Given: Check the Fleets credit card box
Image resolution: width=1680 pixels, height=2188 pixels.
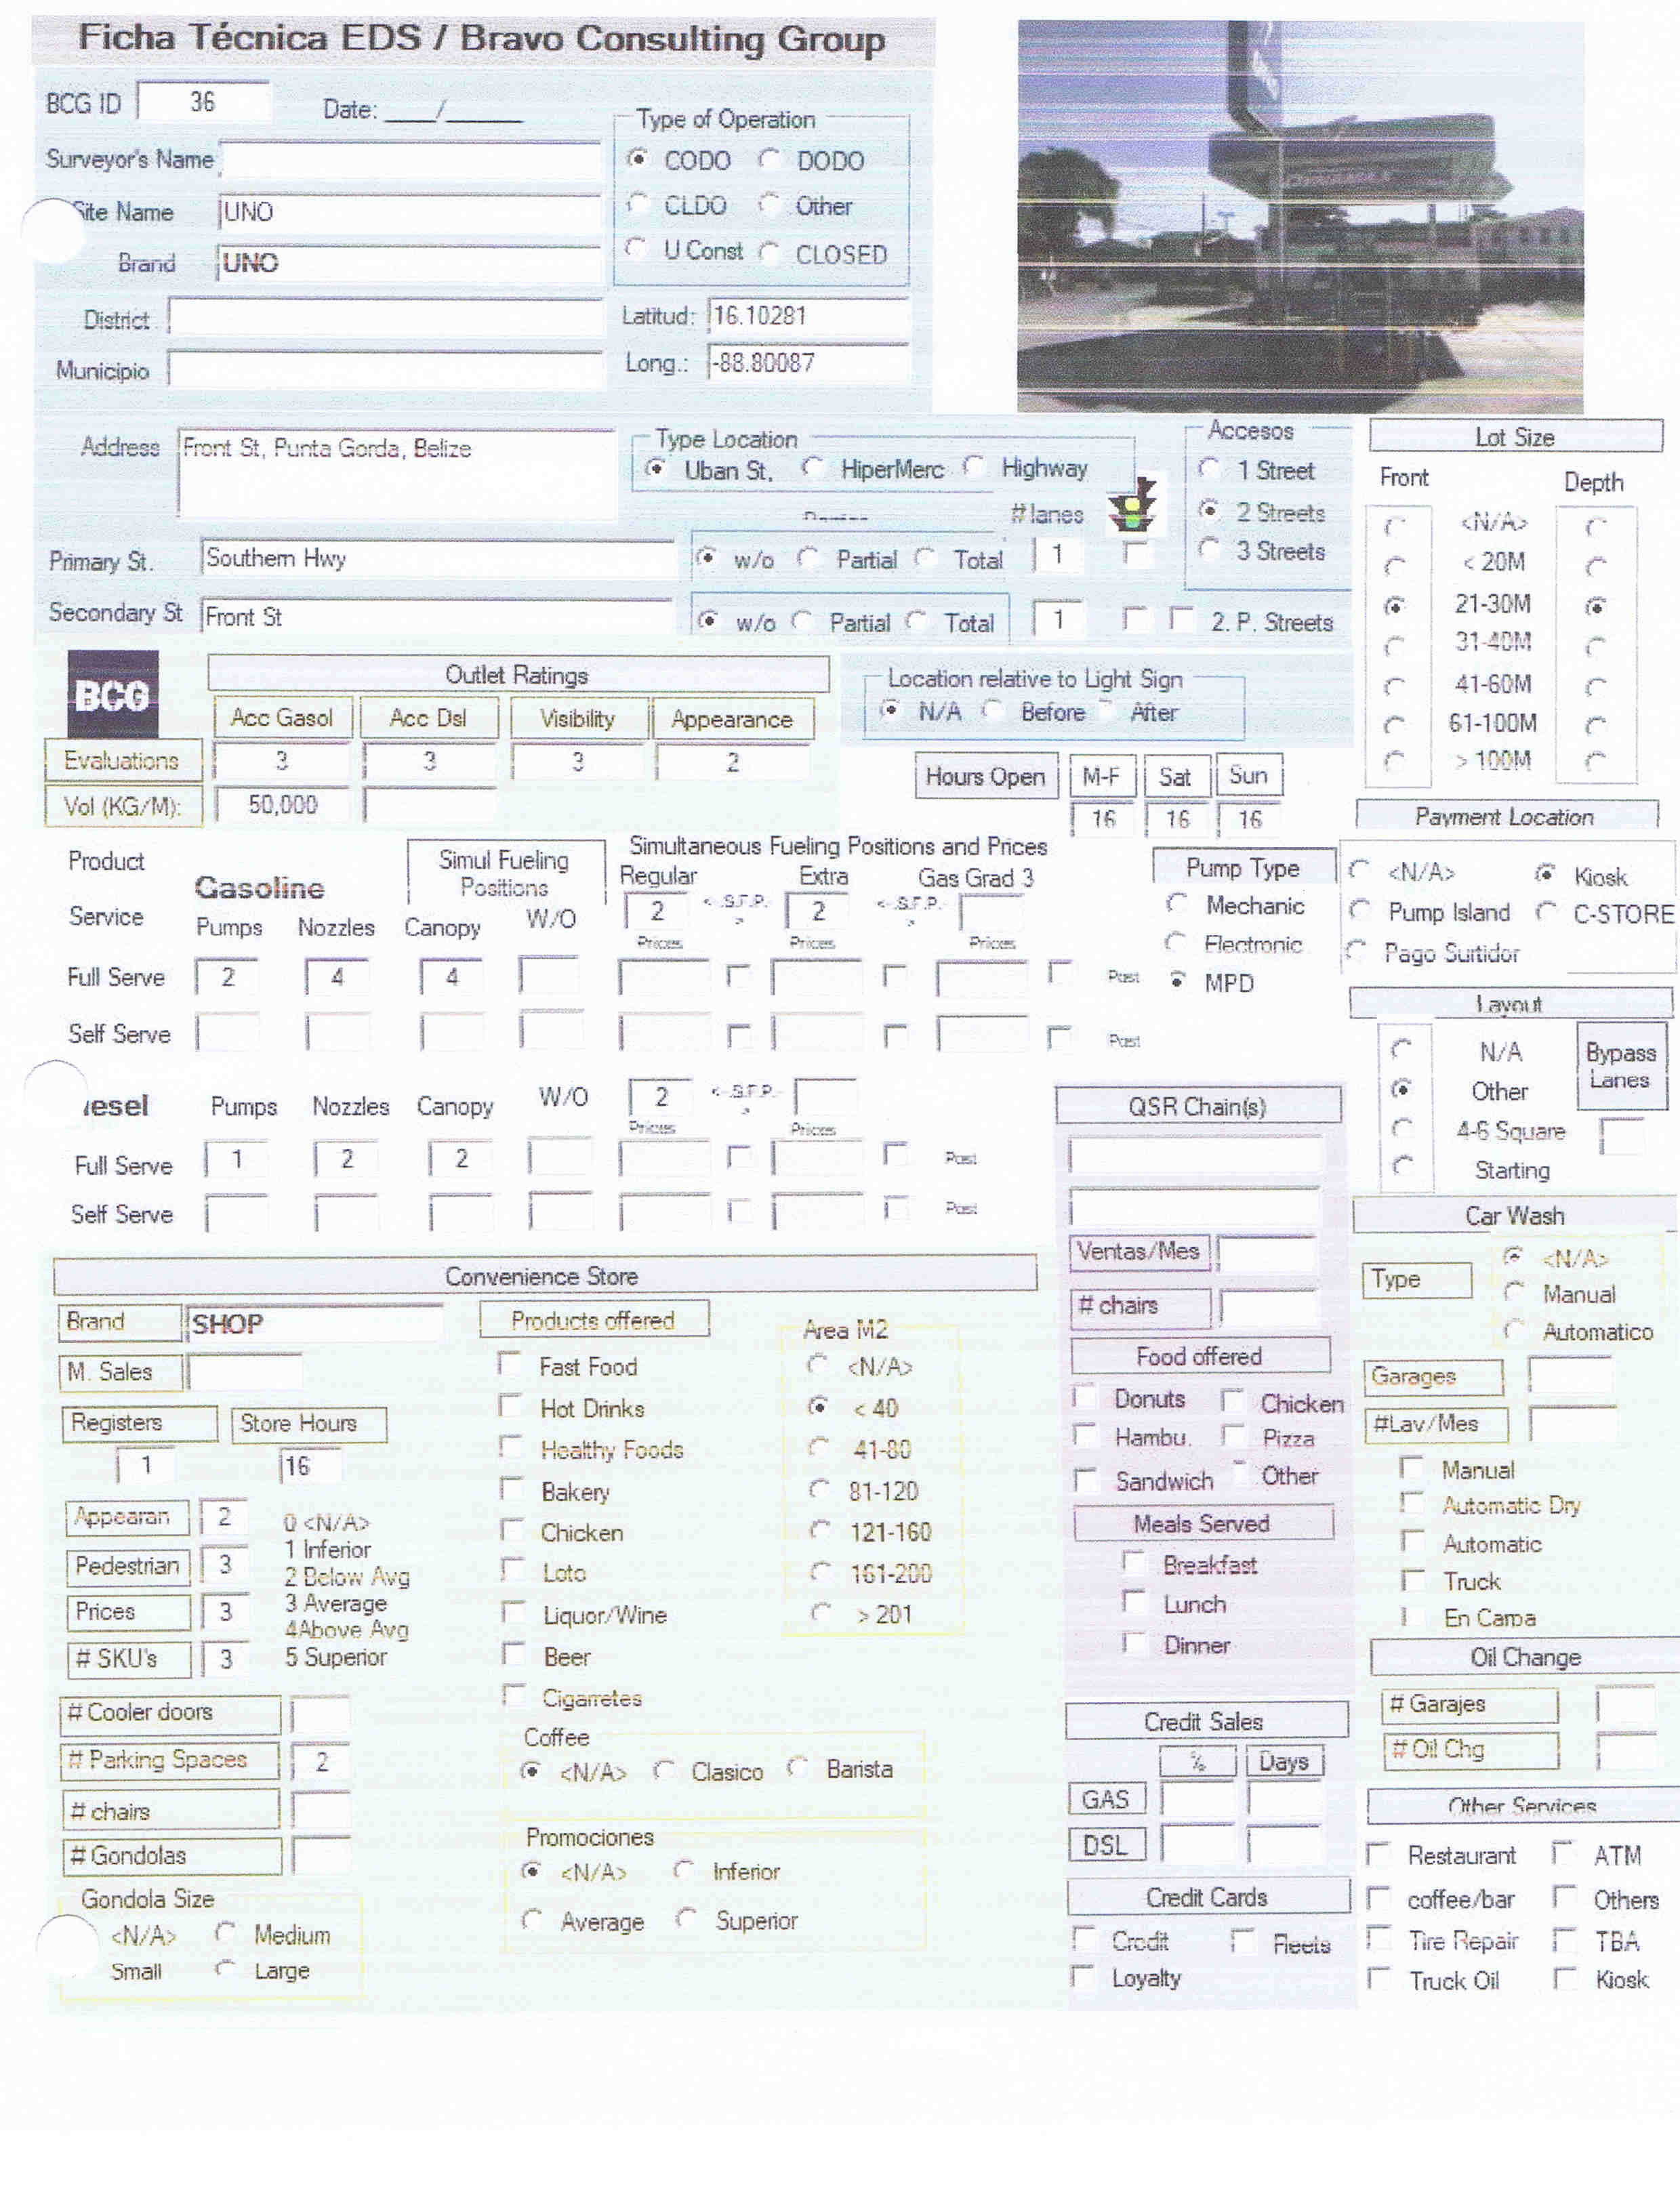Looking at the screenshot, I should pyautogui.click(x=1243, y=1942).
